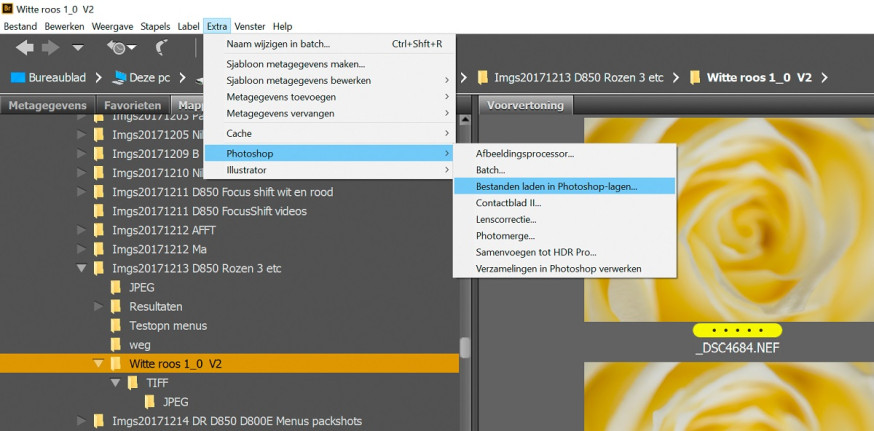
Task: Open the Weergave menu
Action: pos(111,26)
